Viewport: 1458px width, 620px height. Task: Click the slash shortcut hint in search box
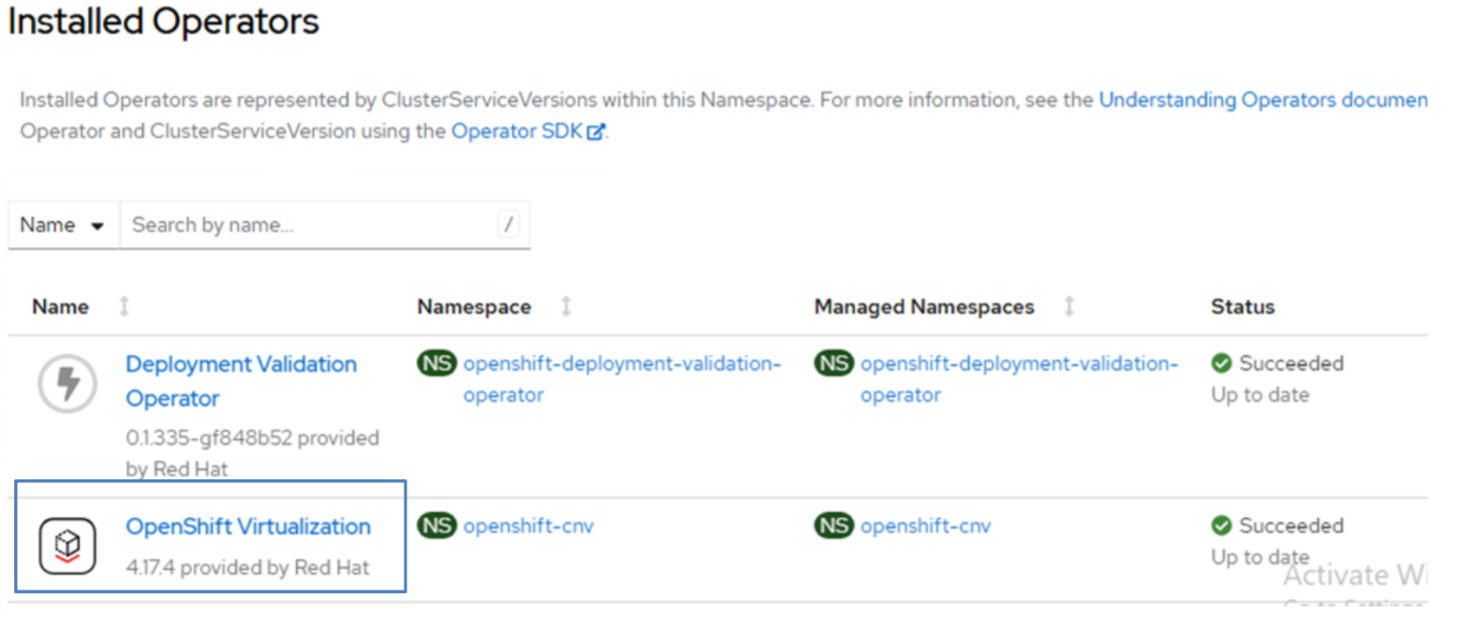tap(509, 225)
